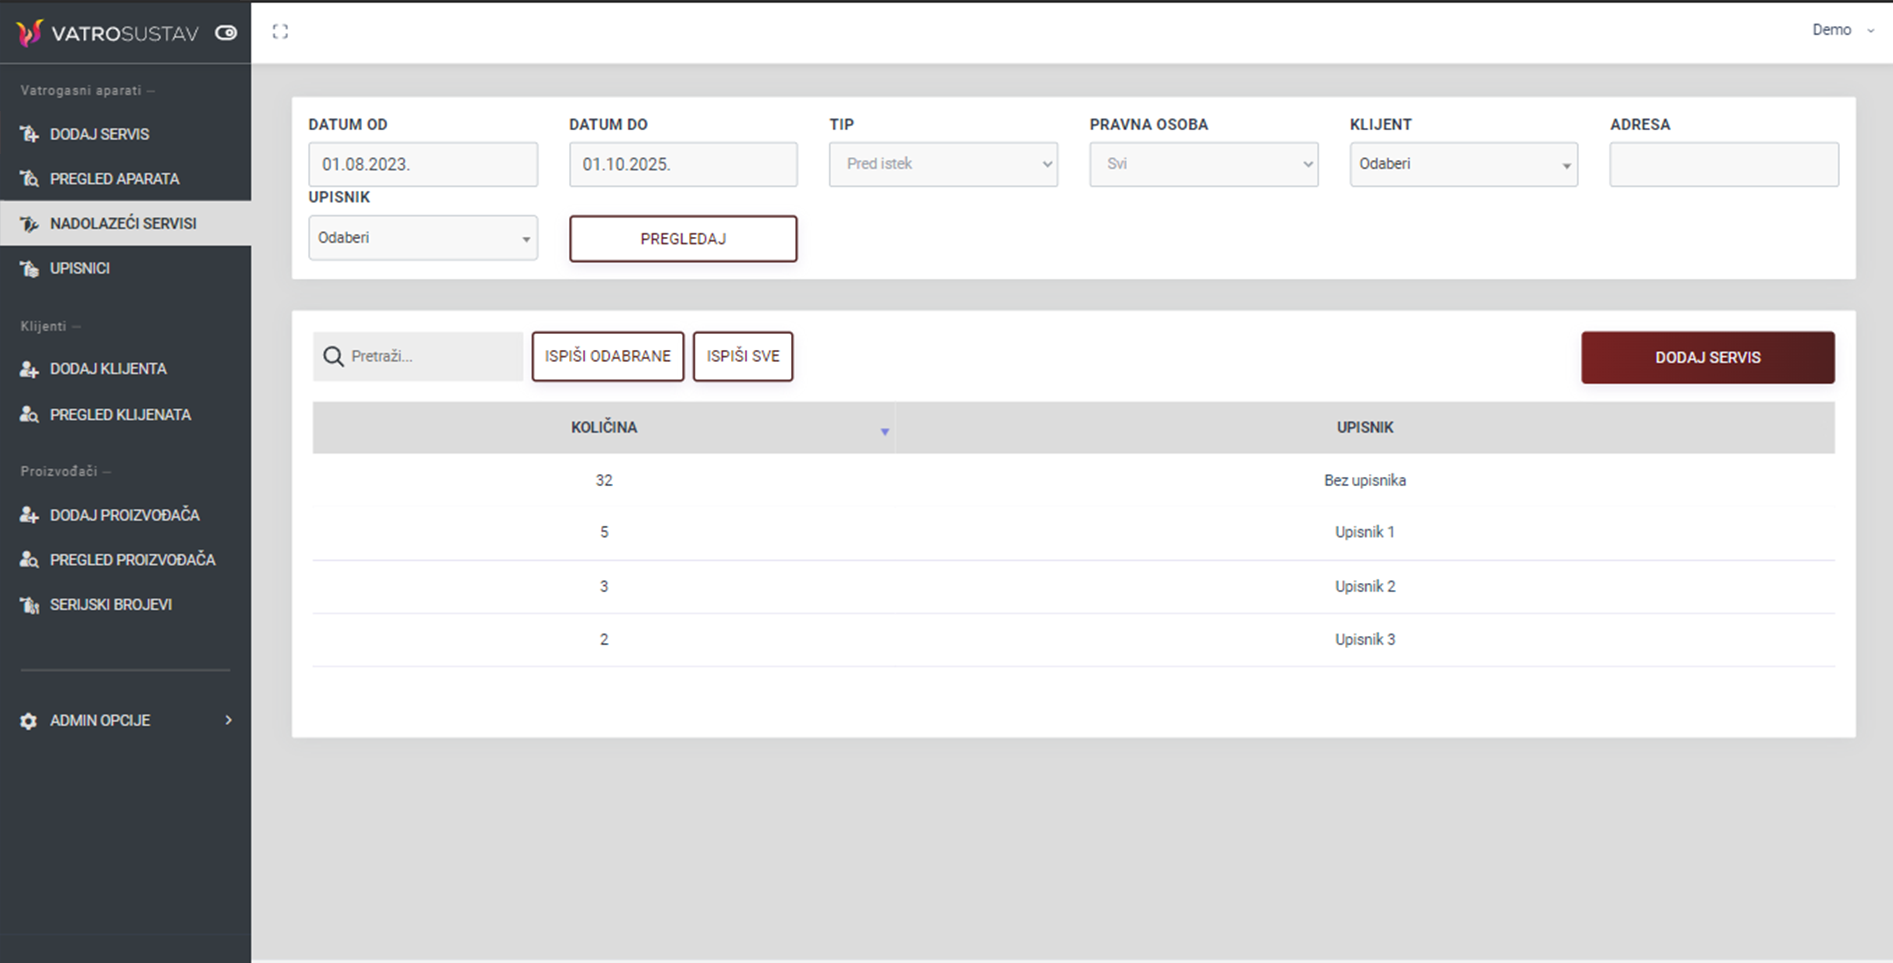Click the Admin opcije gear icon
The height and width of the screenshot is (963, 1893).
point(29,721)
